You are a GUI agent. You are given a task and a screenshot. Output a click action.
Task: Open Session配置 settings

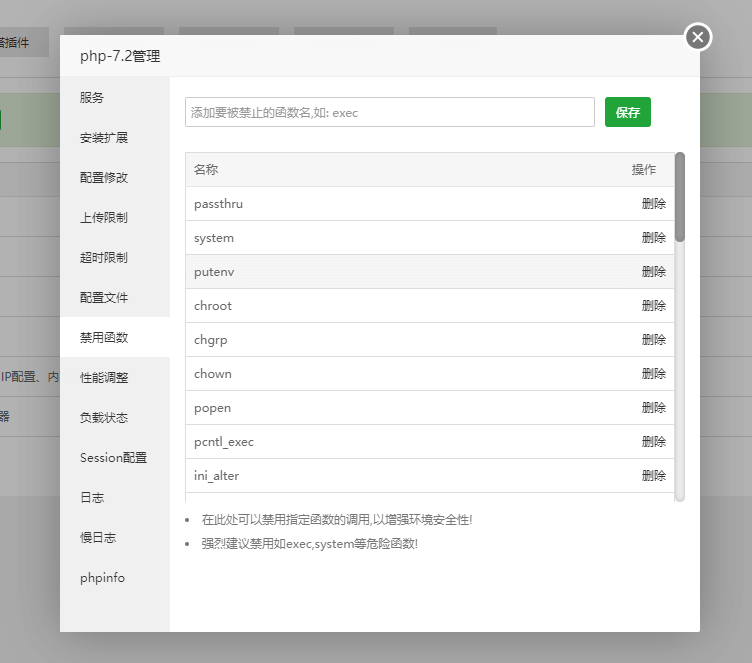click(113, 457)
